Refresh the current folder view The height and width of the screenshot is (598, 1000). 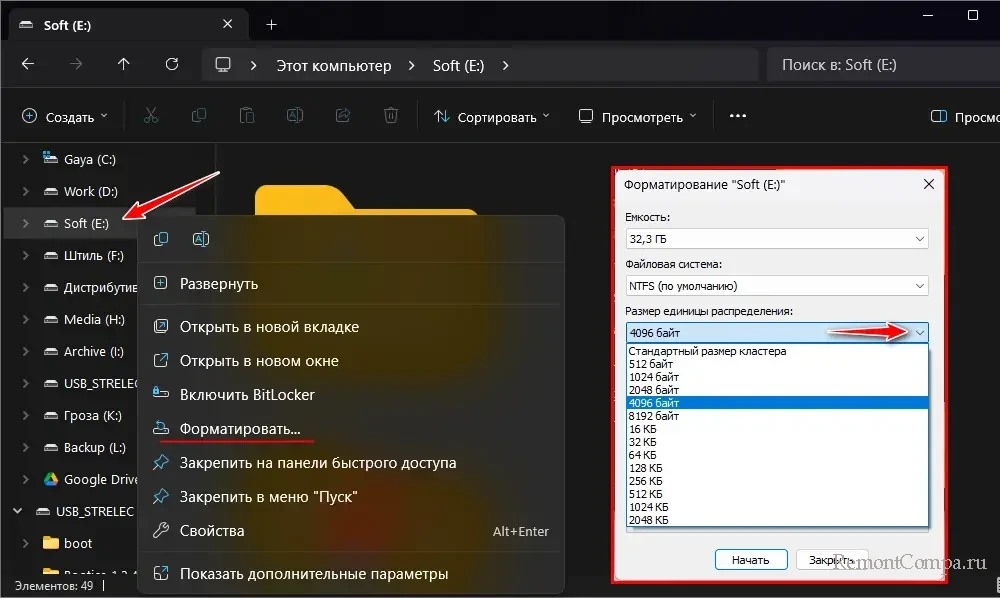point(172,64)
